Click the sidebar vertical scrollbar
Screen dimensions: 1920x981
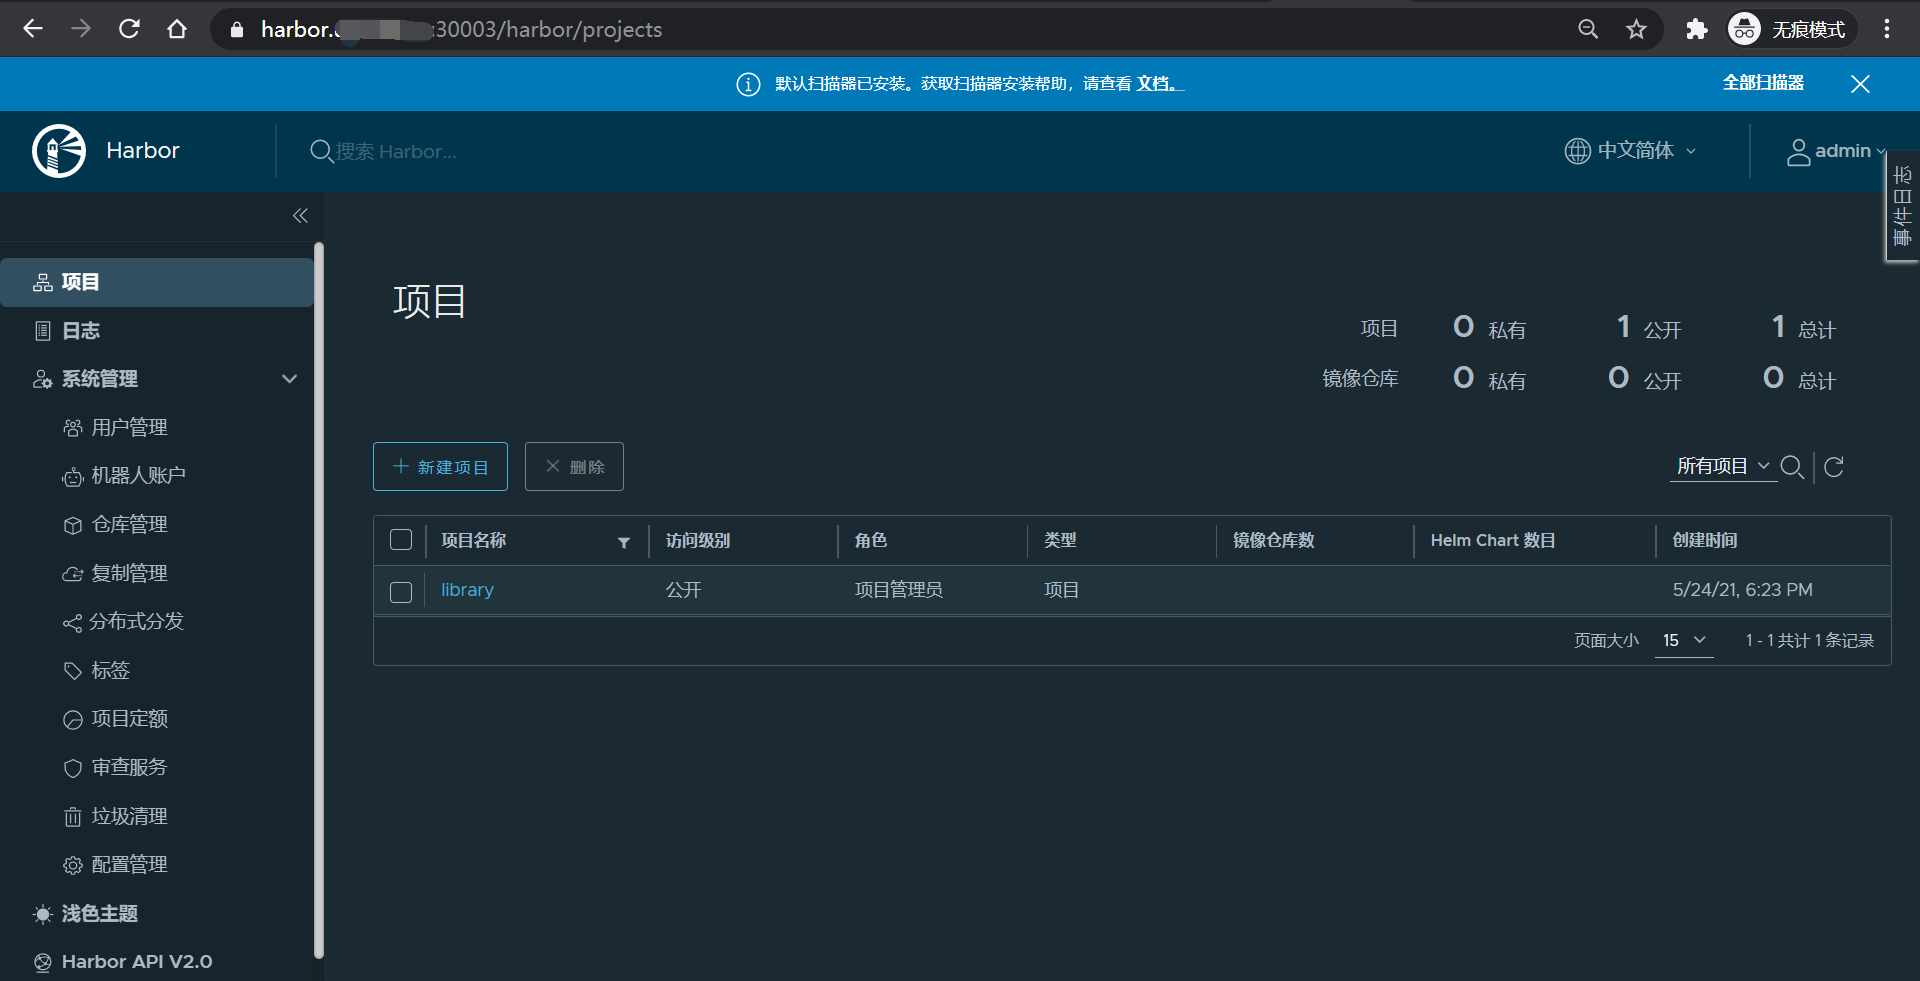(319, 600)
